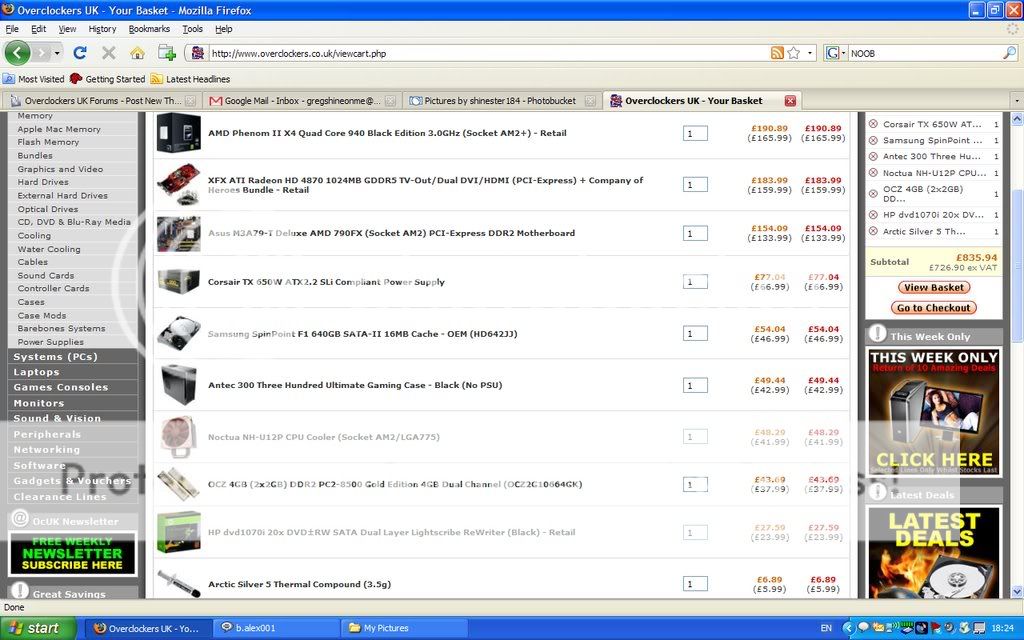Open a new tab with toolbar icon
The image size is (1024, 640).
pos(166,53)
